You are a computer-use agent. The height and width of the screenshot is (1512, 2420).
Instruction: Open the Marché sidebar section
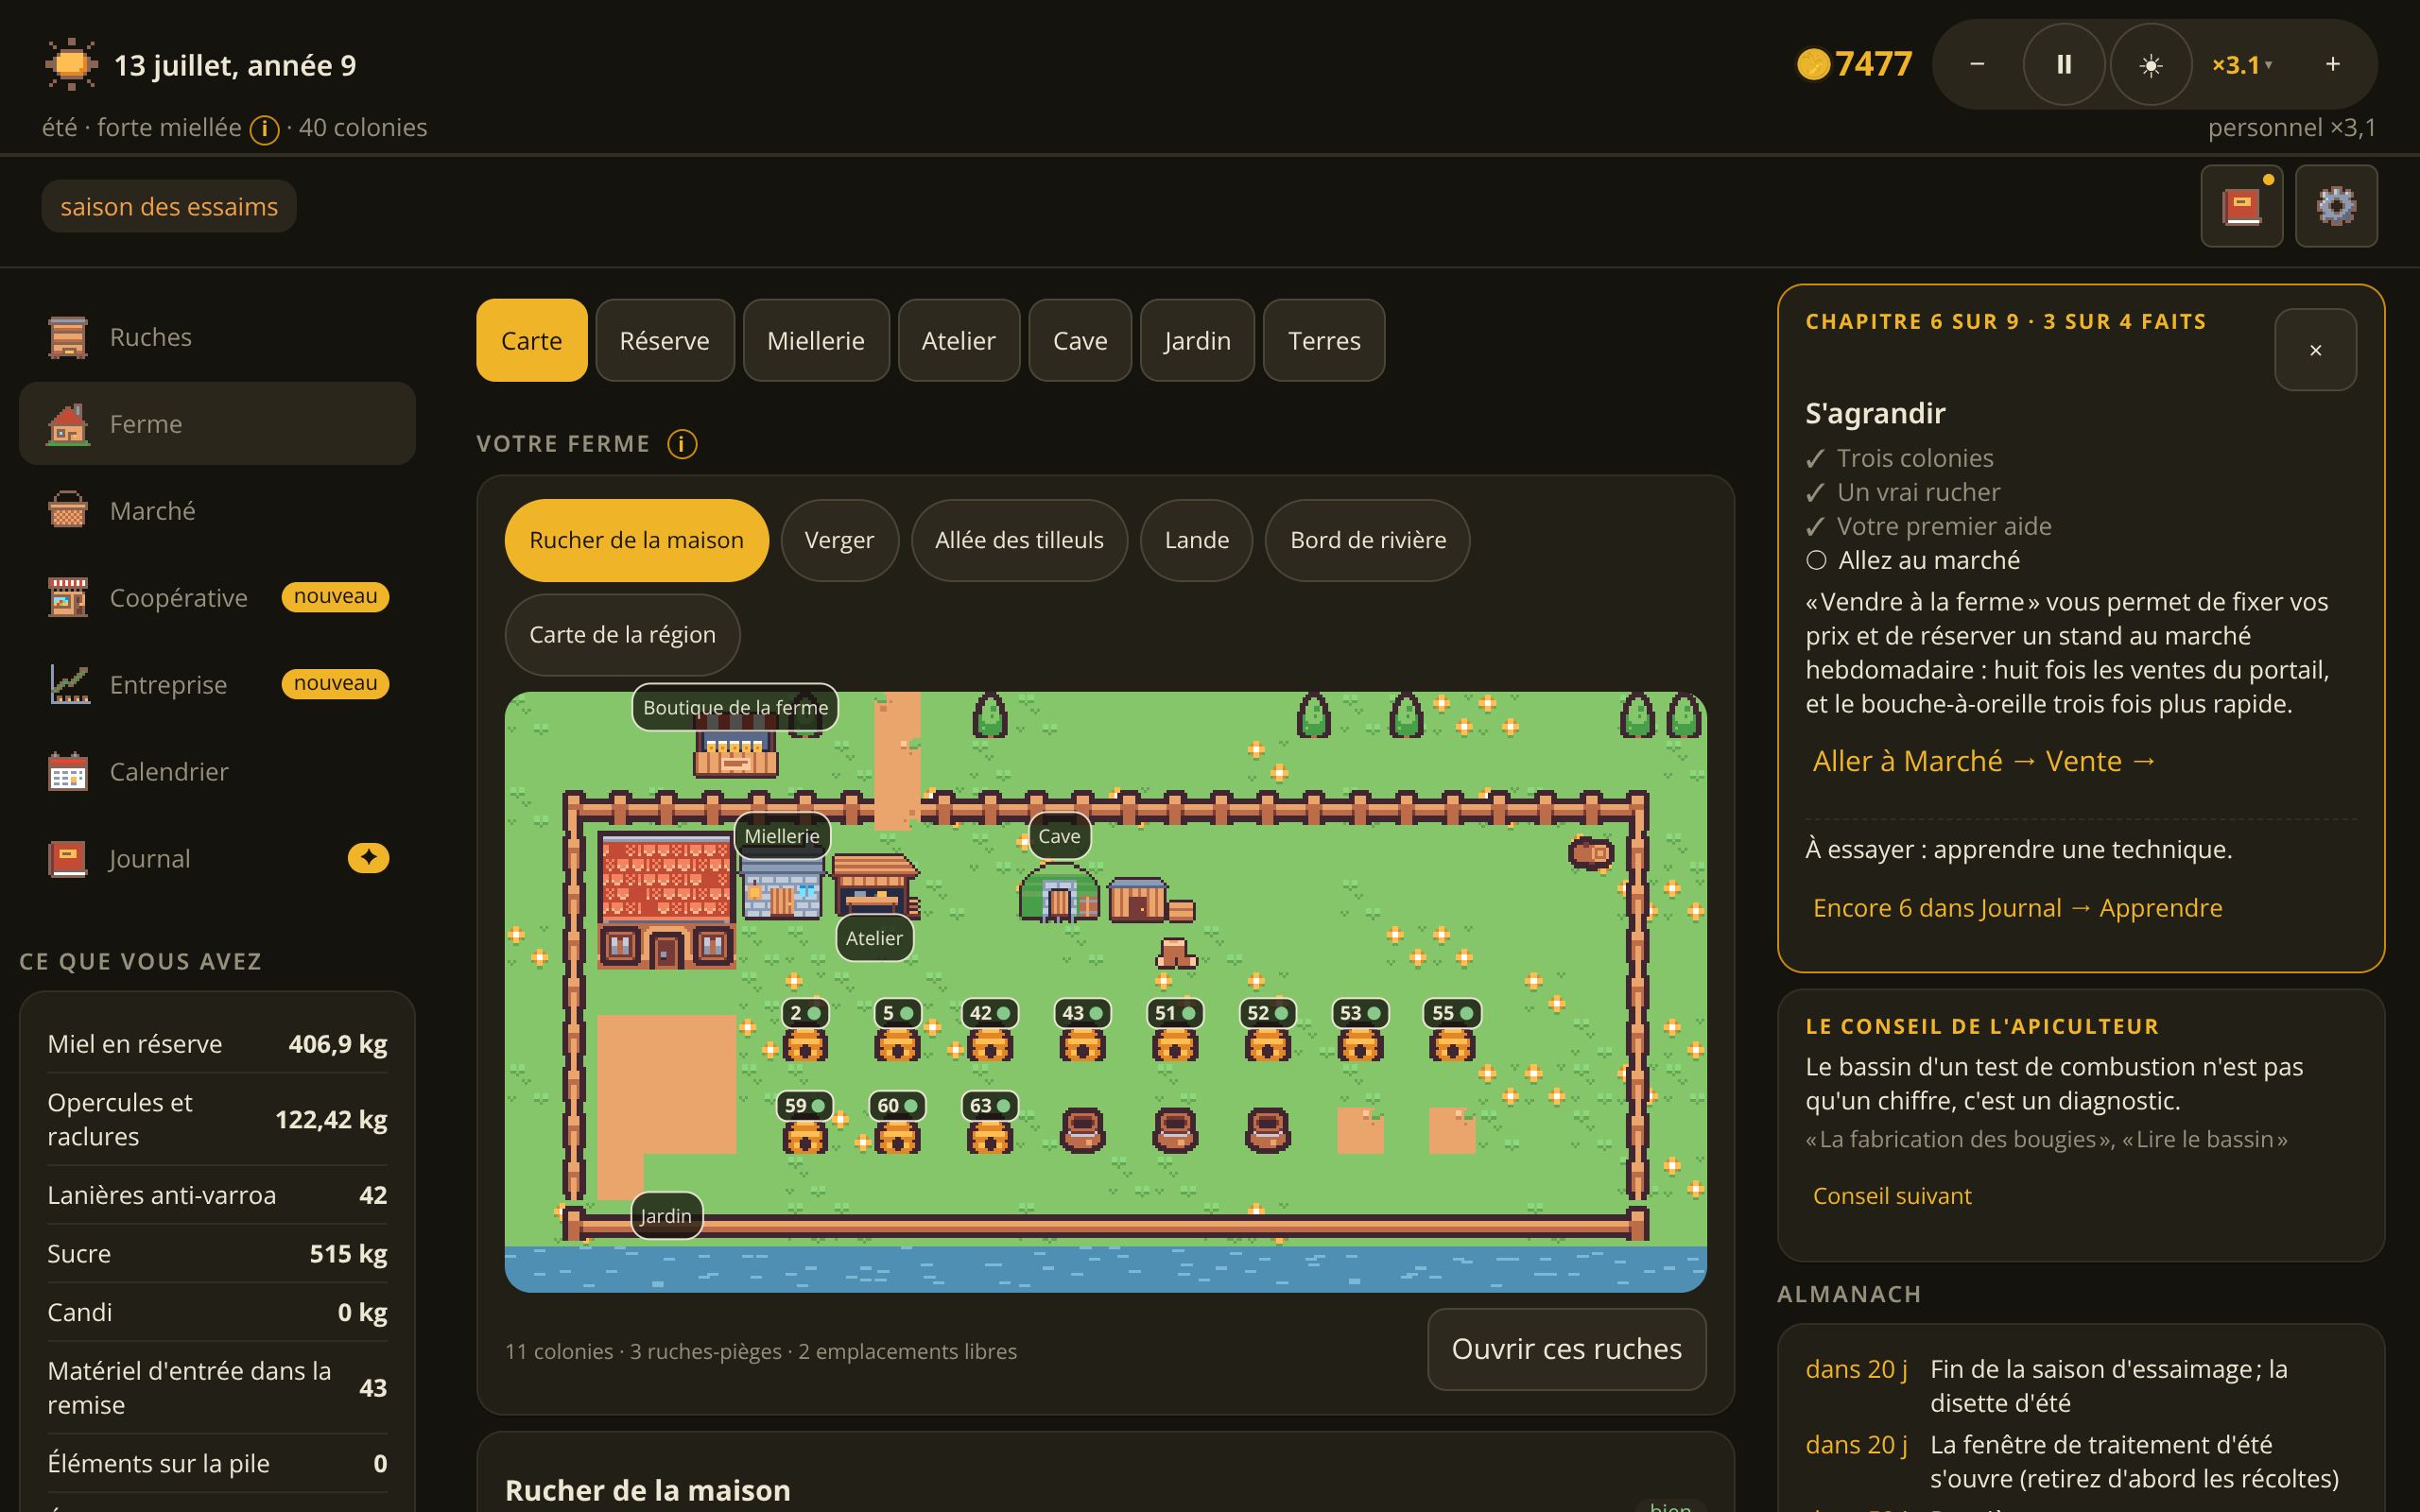pos(217,511)
